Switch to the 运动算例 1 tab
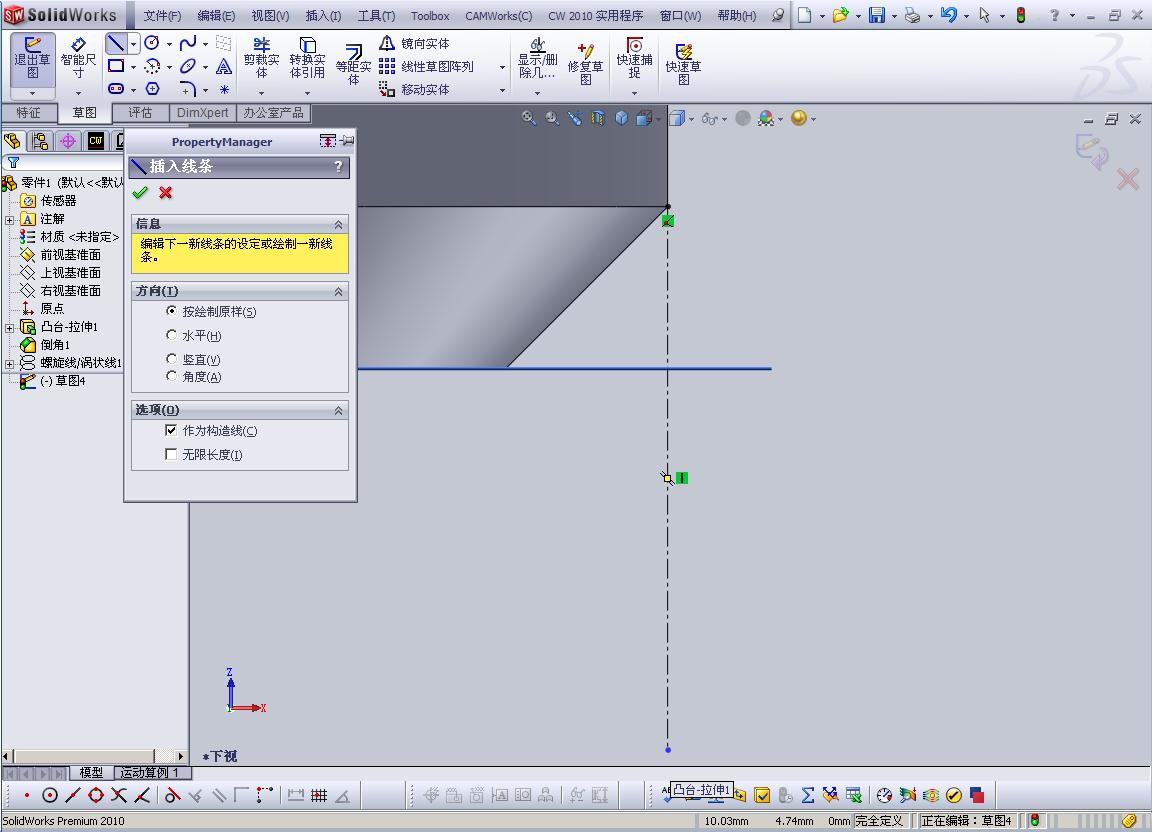The height and width of the screenshot is (832, 1152). [152, 772]
